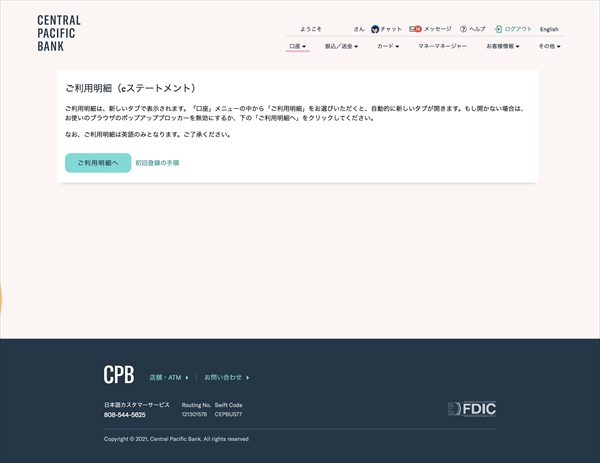600x463 pixels.
Task: Click the ようこそ welcome text
Action: [311, 29]
